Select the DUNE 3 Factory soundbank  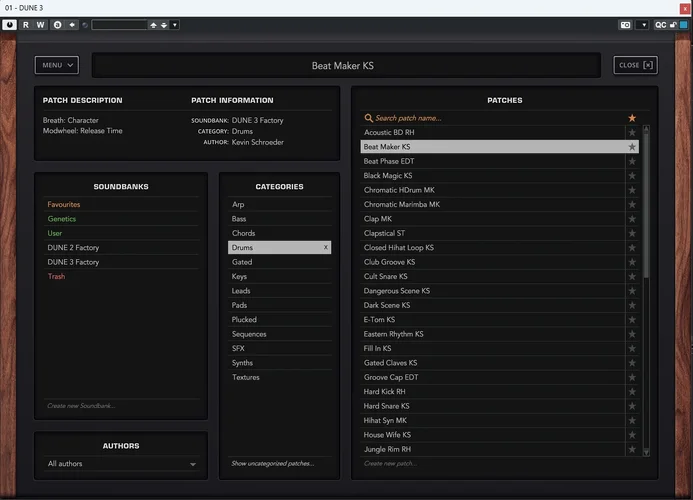point(73,262)
